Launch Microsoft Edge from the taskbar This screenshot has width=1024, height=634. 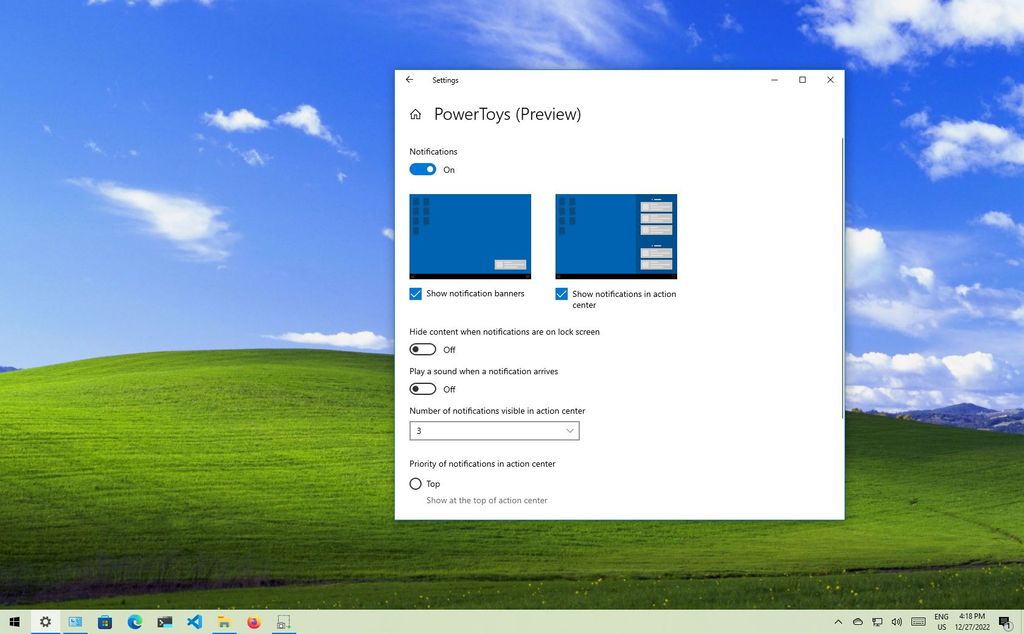[135, 622]
